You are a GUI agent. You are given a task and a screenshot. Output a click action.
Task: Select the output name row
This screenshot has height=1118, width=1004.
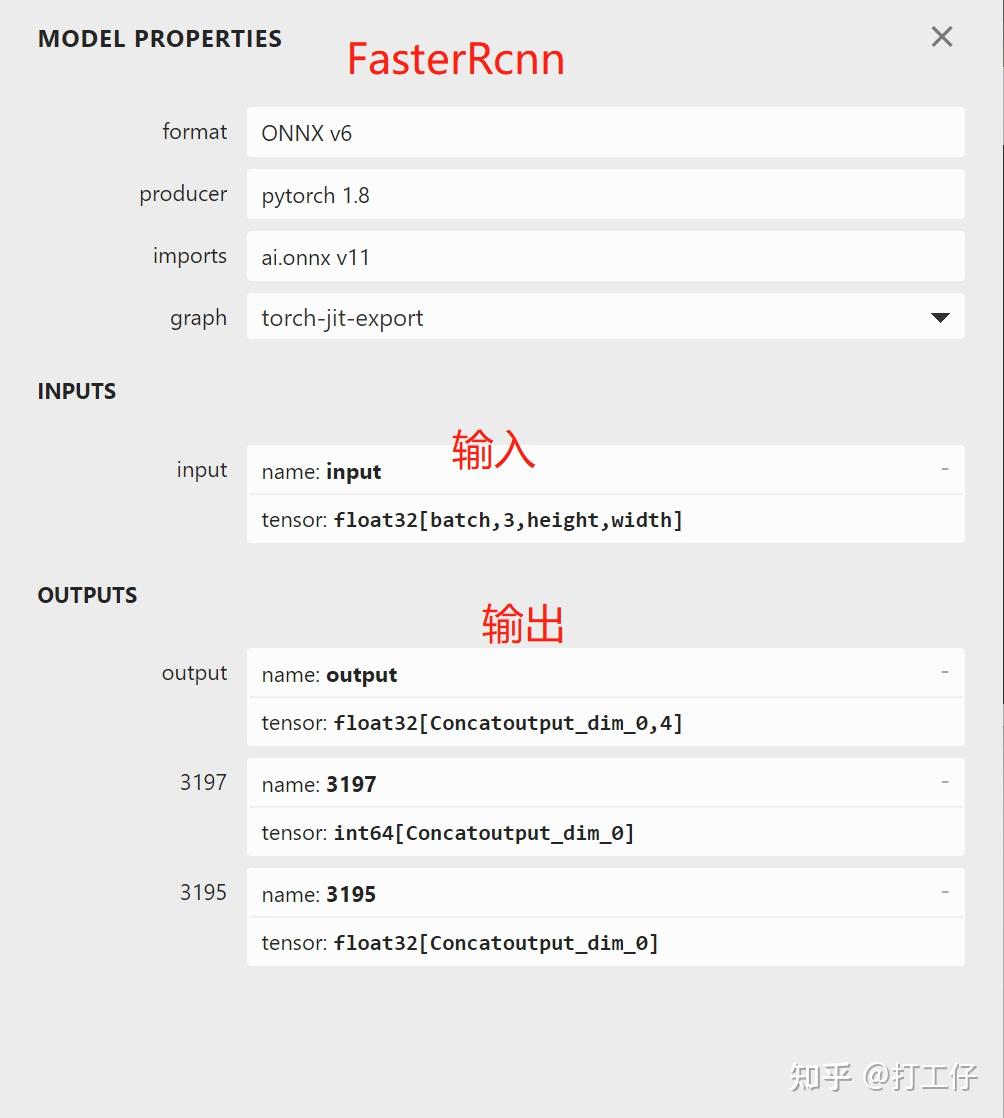pyautogui.click(x=605, y=673)
